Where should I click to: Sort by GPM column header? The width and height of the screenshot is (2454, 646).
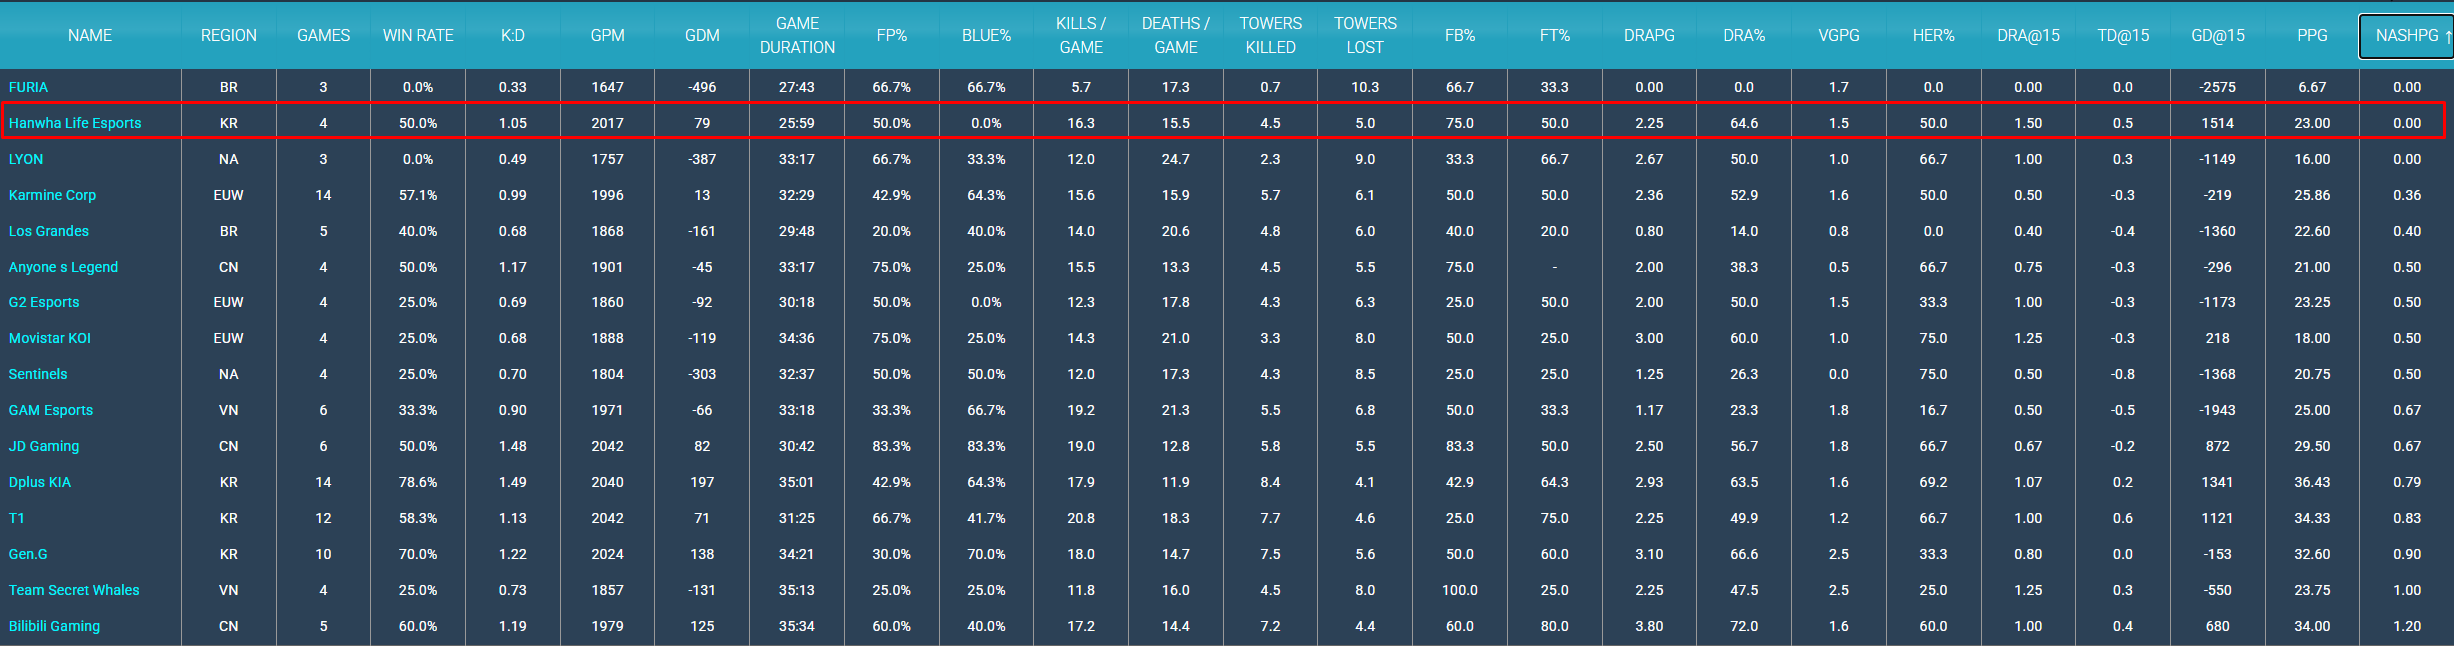[607, 36]
